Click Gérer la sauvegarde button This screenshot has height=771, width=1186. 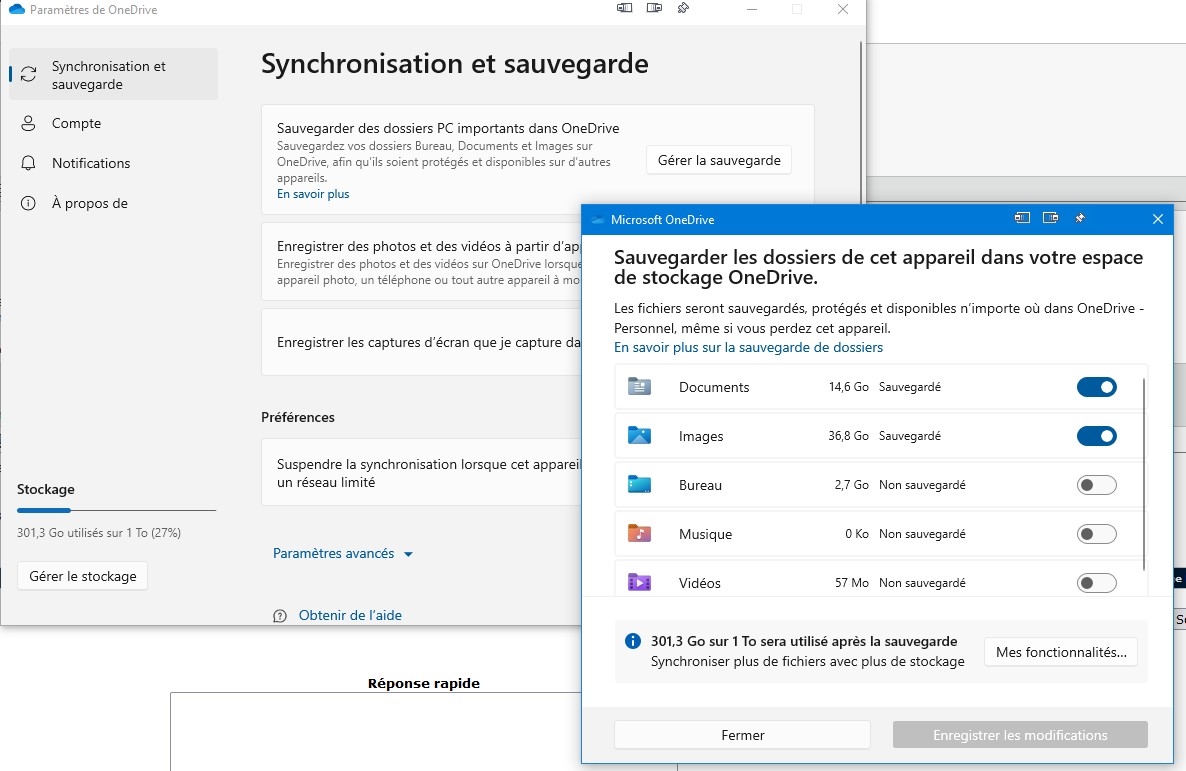719,160
